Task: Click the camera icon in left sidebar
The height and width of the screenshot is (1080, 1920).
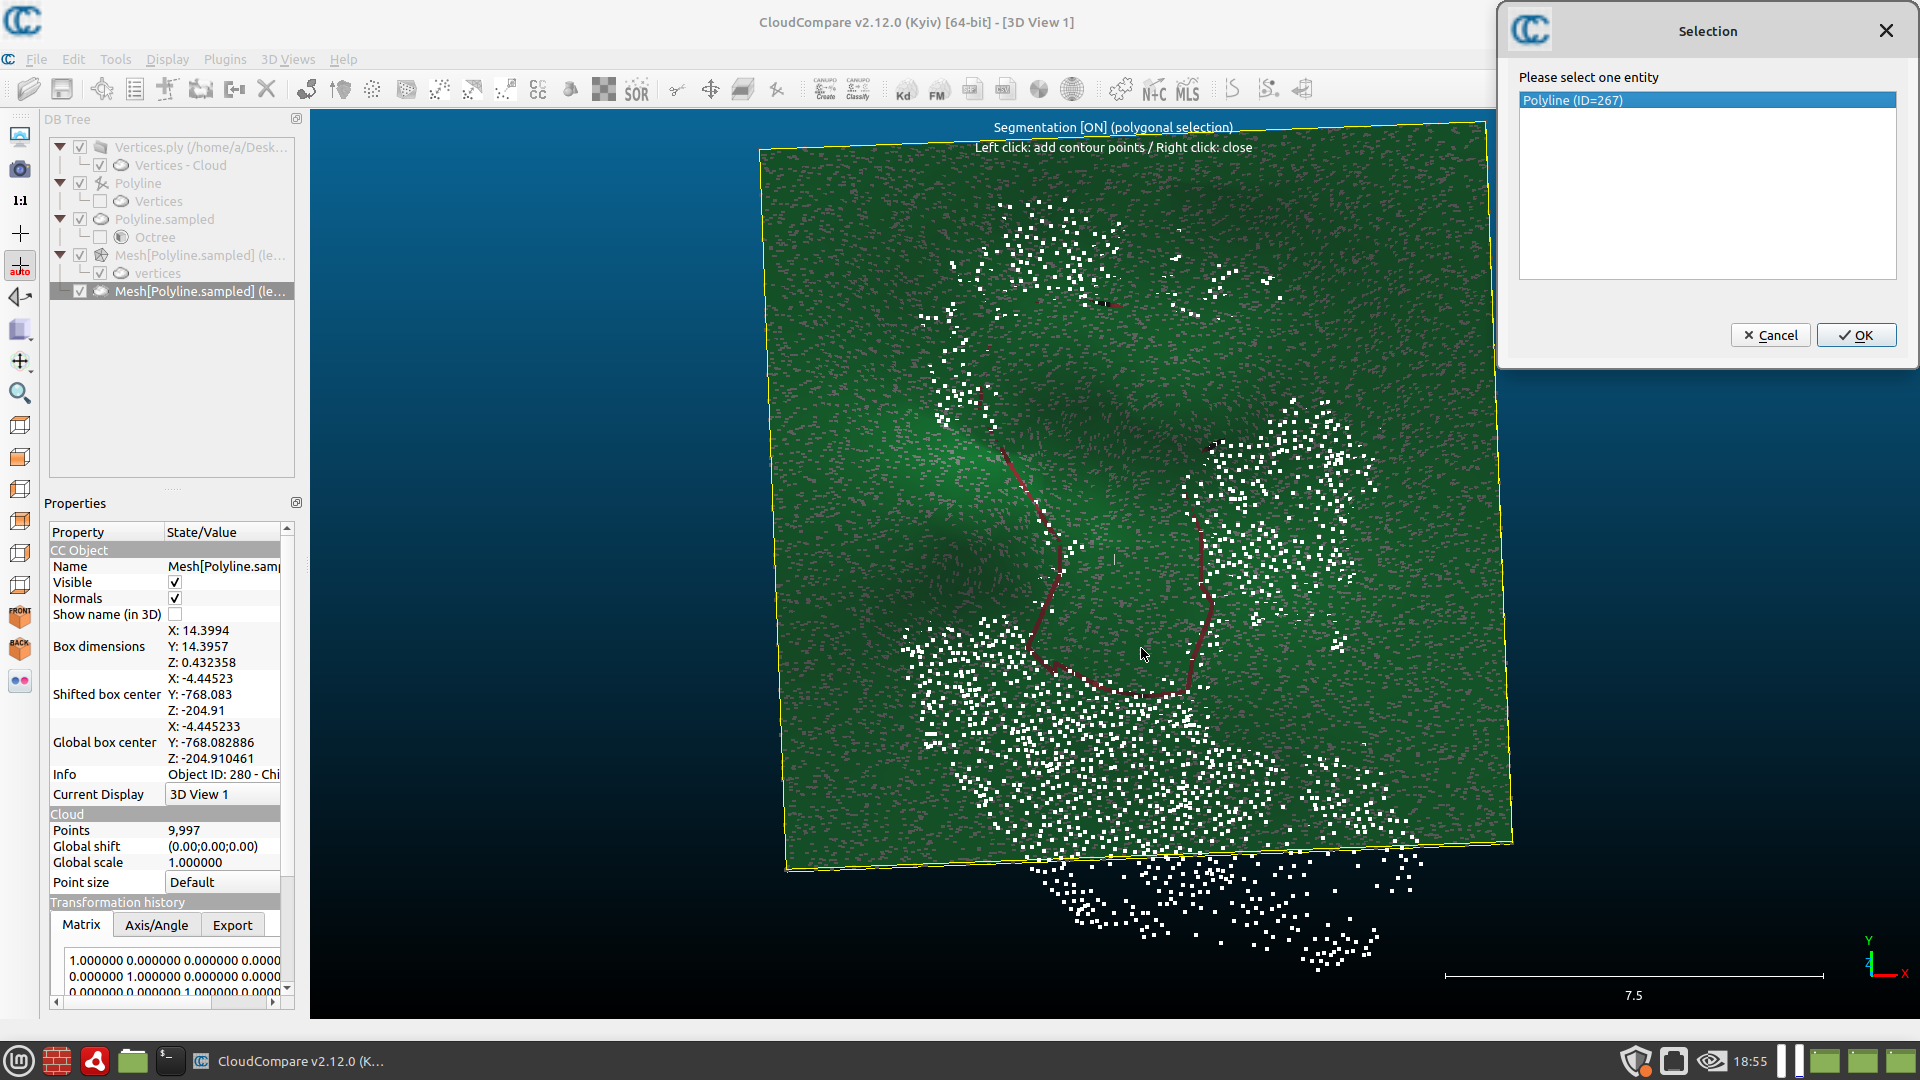Action: tap(20, 169)
